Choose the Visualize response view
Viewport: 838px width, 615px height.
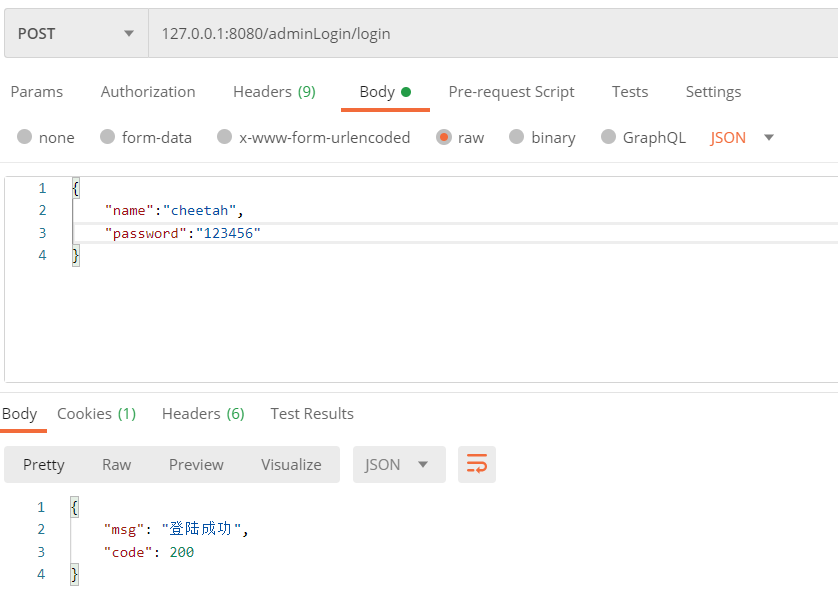click(291, 464)
